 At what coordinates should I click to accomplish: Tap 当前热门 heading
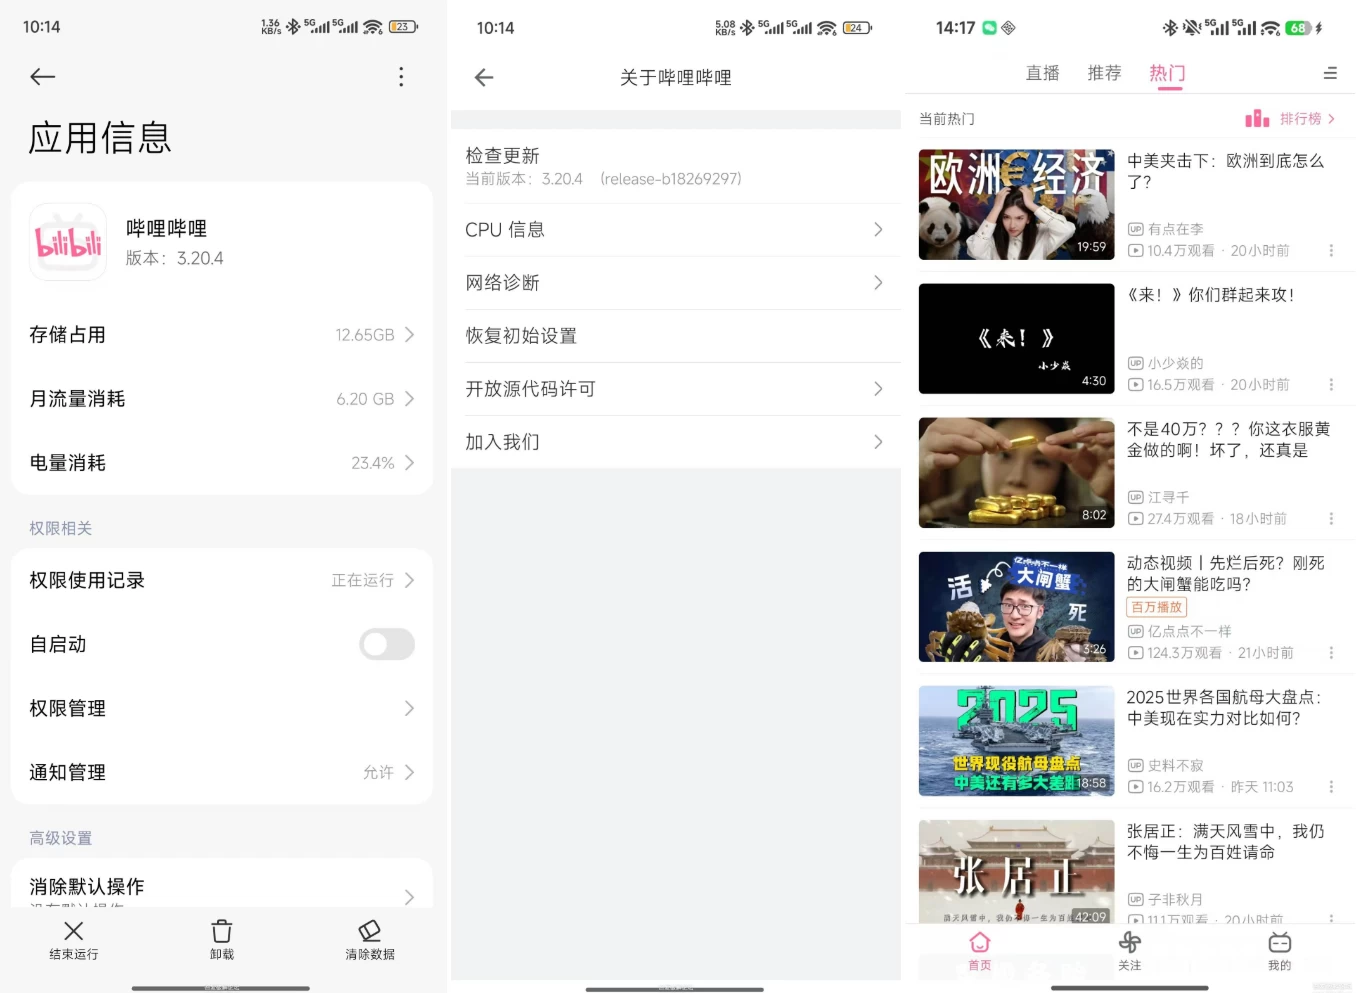947,119
